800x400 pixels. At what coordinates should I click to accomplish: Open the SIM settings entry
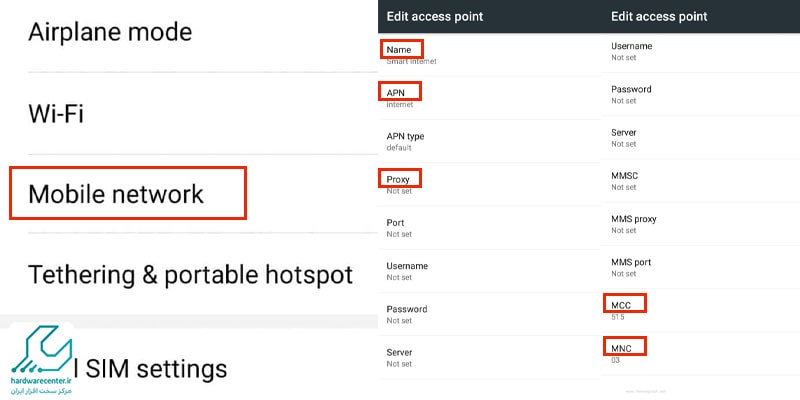coord(189,368)
